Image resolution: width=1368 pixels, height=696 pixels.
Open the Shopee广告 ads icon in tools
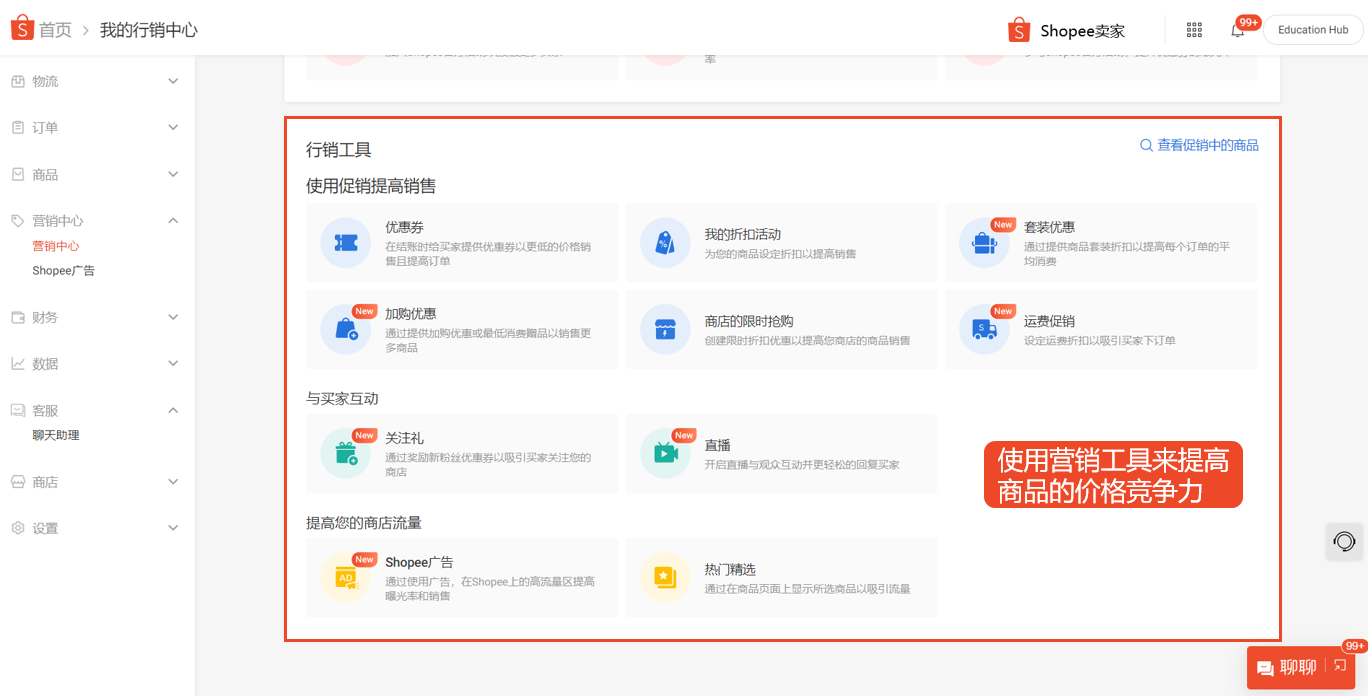click(x=346, y=577)
